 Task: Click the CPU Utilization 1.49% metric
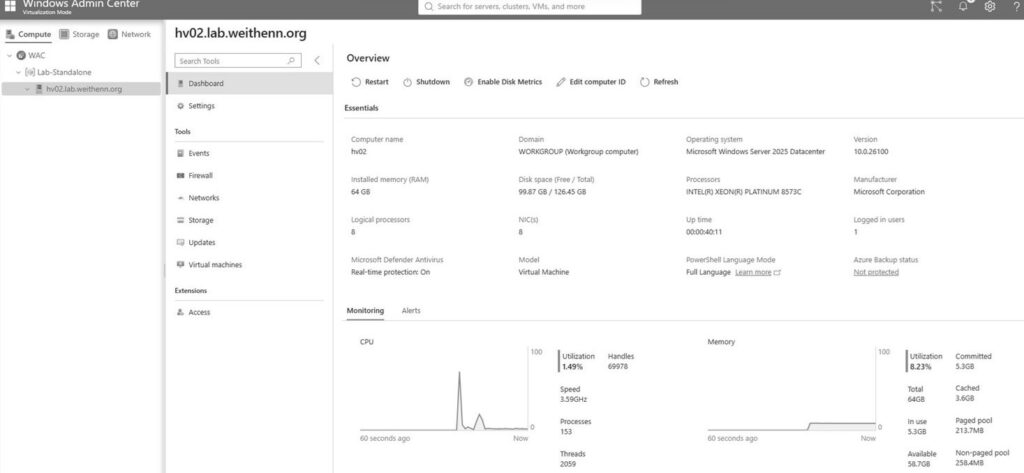pos(578,361)
